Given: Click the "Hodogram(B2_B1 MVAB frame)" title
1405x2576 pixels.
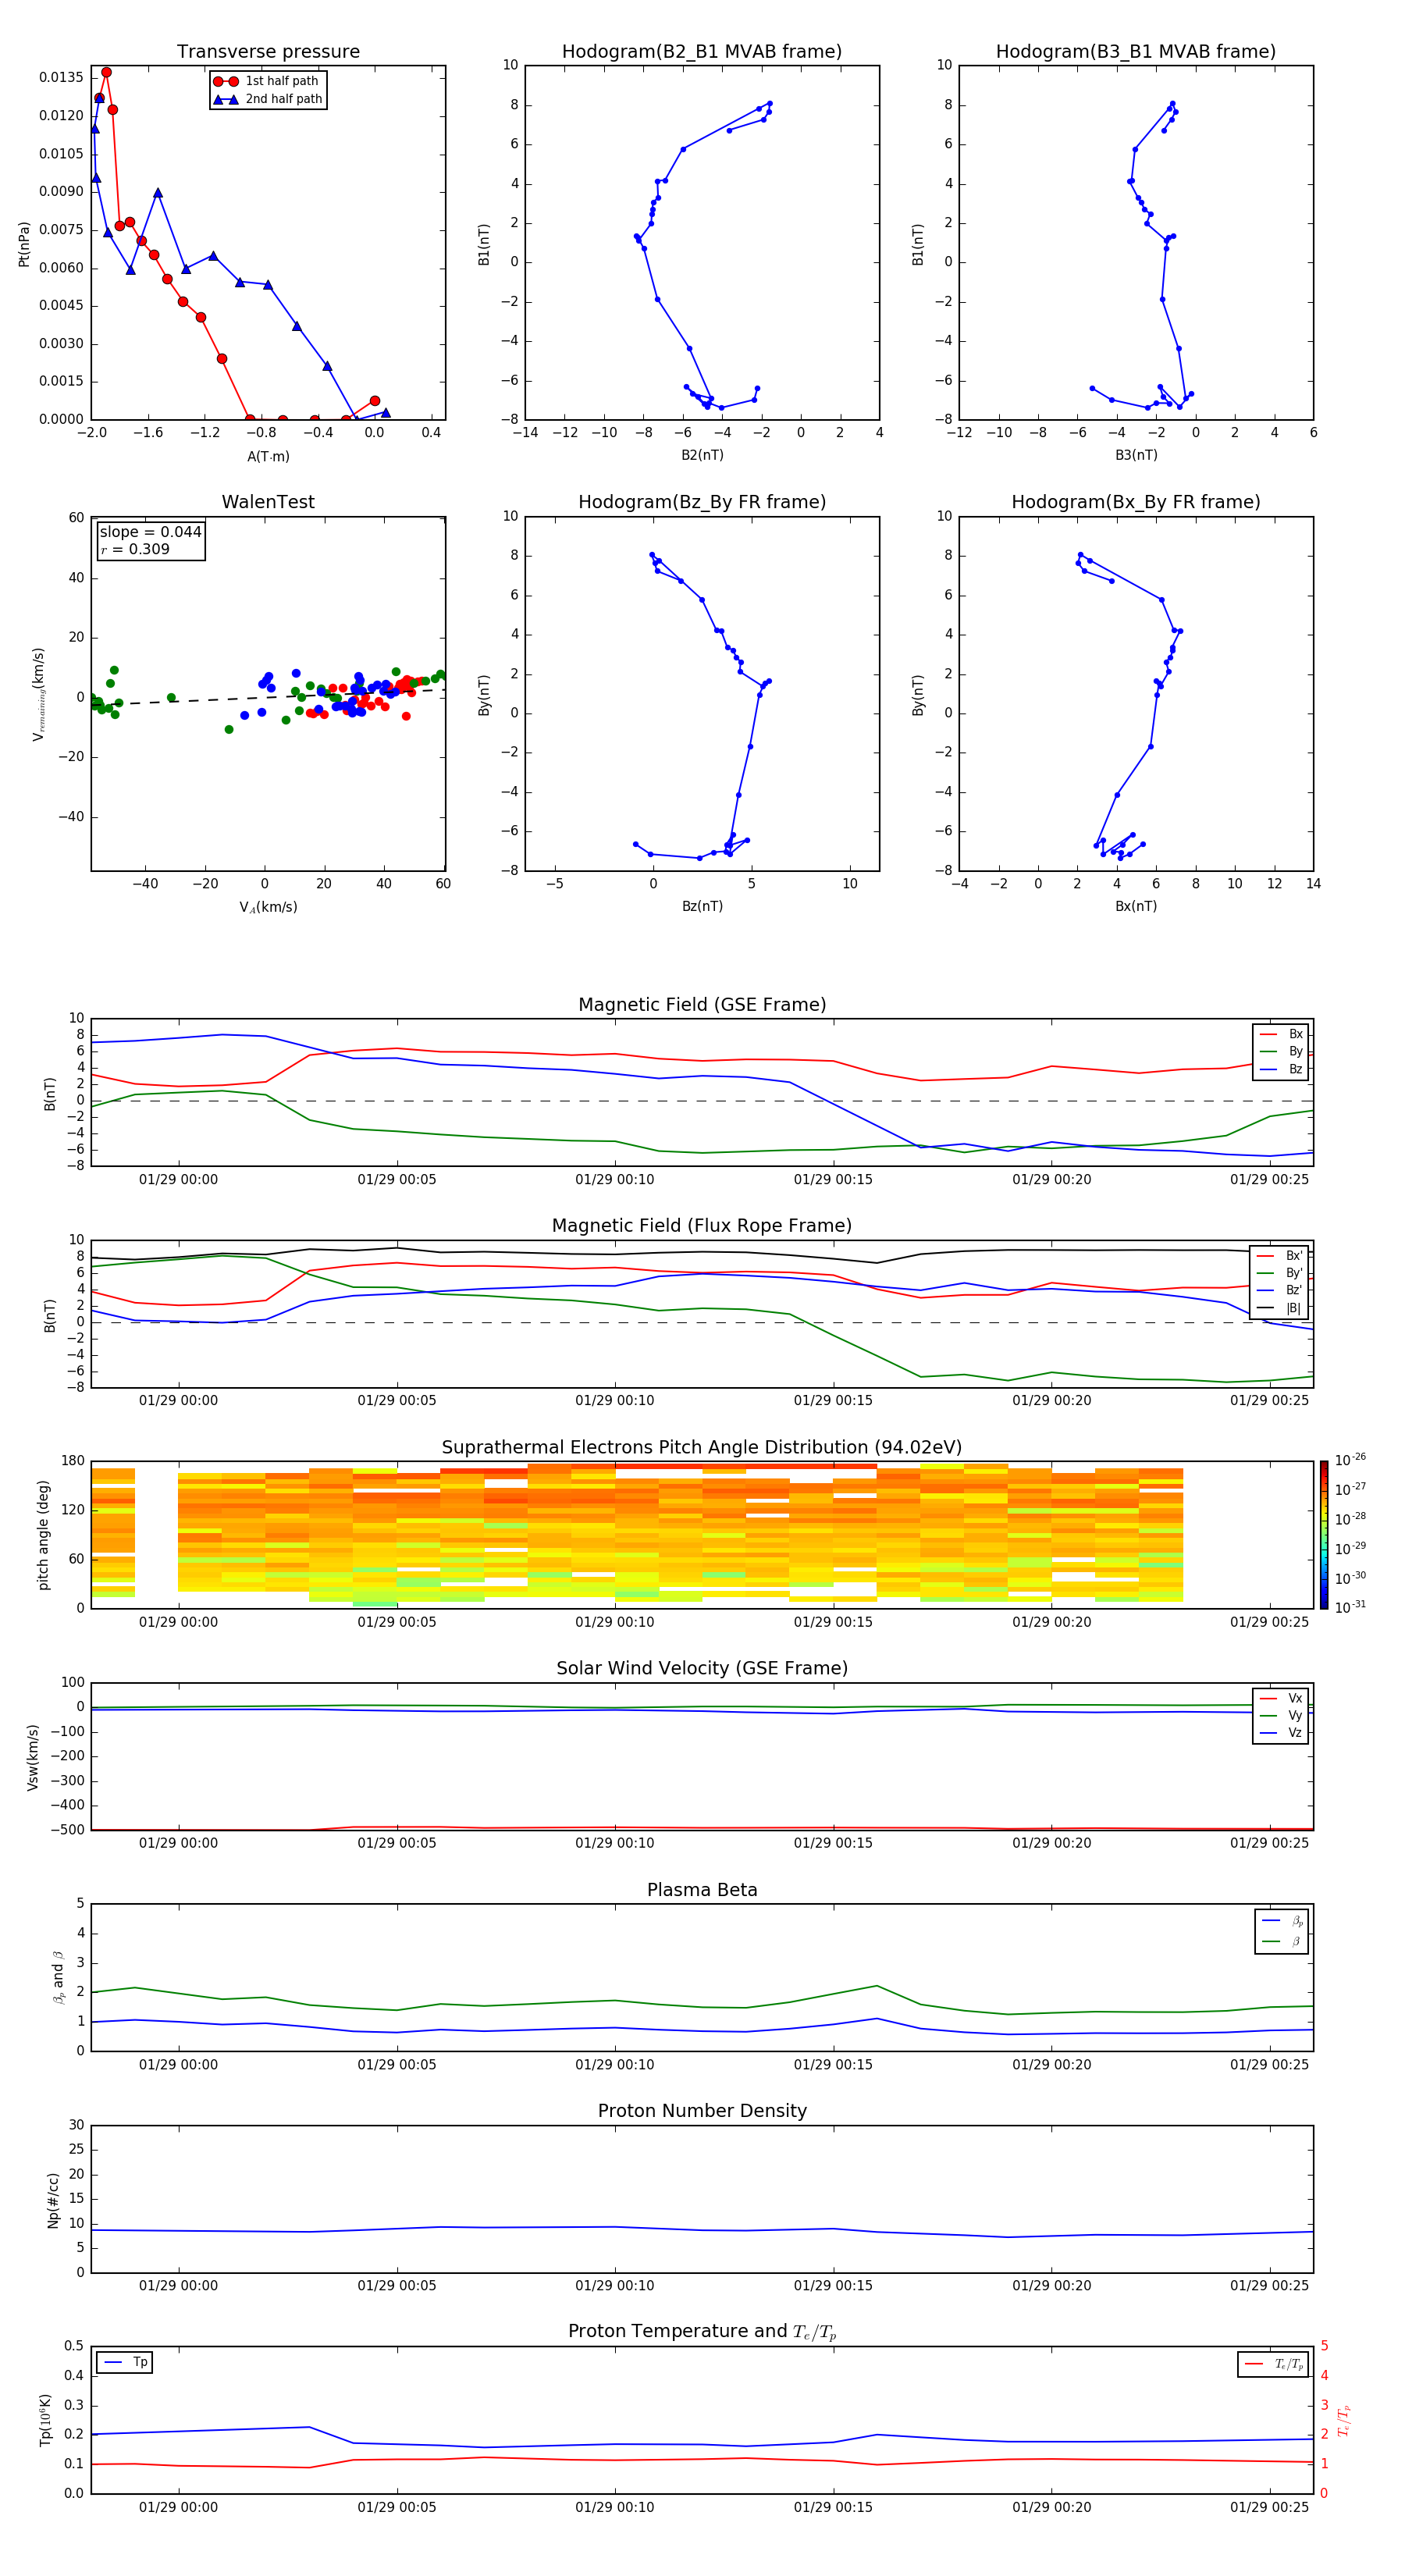Looking at the screenshot, I should click(702, 52).
